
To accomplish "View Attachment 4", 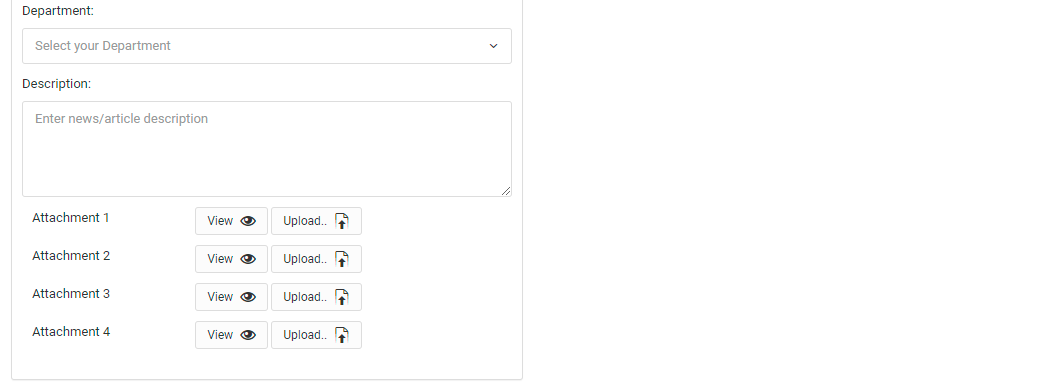I will [231, 336].
